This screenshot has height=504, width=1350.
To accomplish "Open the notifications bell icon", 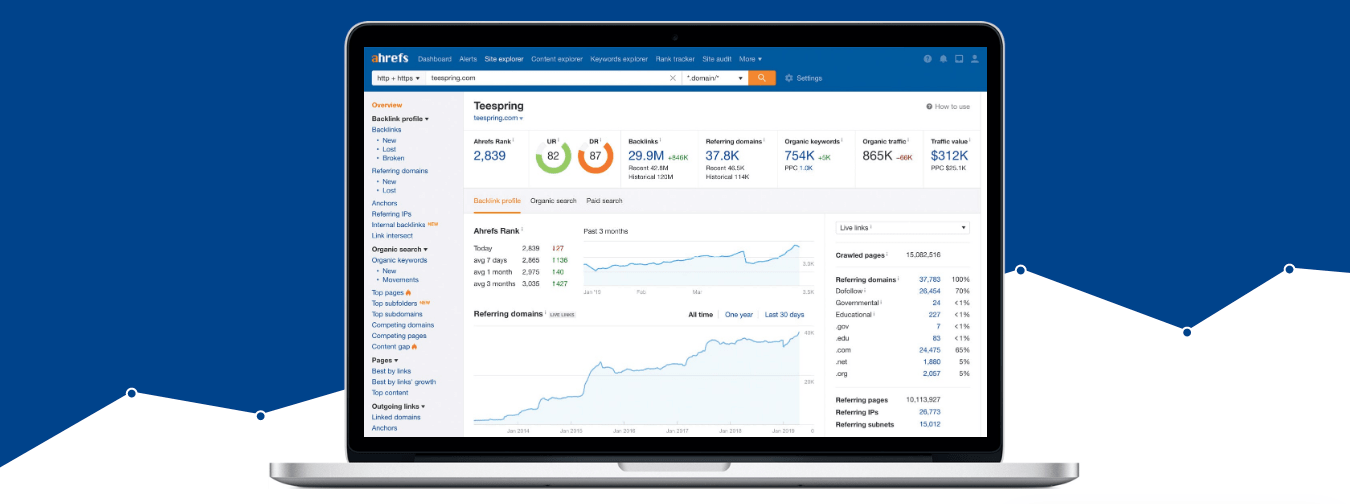I will tap(943, 59).
